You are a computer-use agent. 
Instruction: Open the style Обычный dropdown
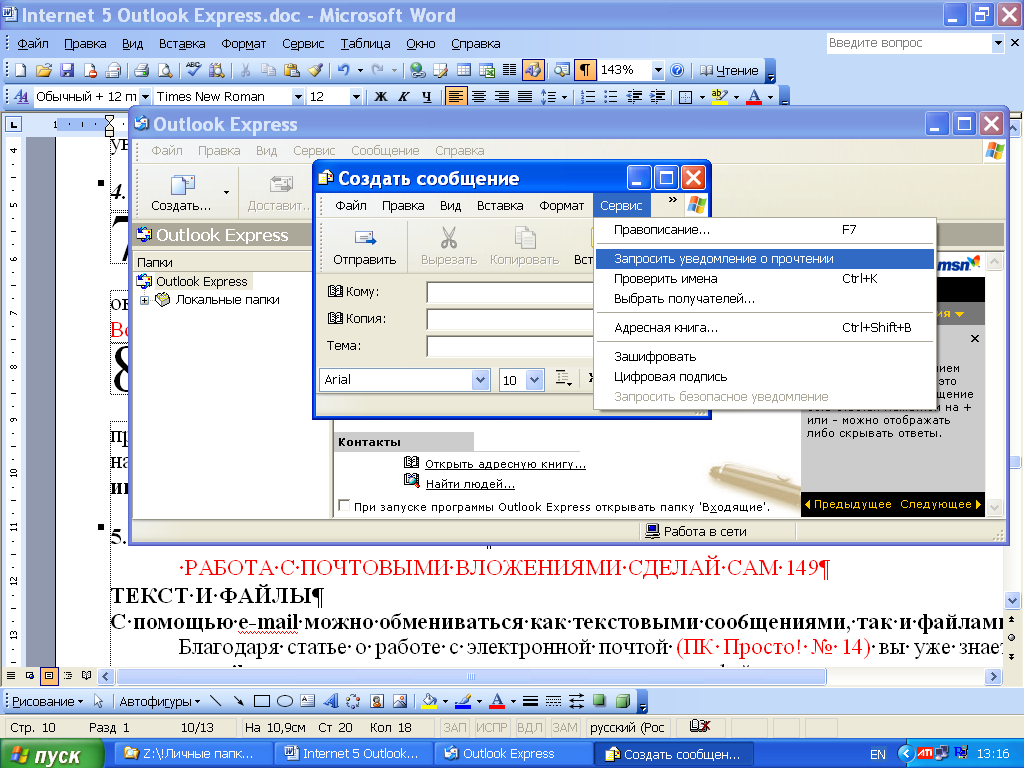(145, 97)
